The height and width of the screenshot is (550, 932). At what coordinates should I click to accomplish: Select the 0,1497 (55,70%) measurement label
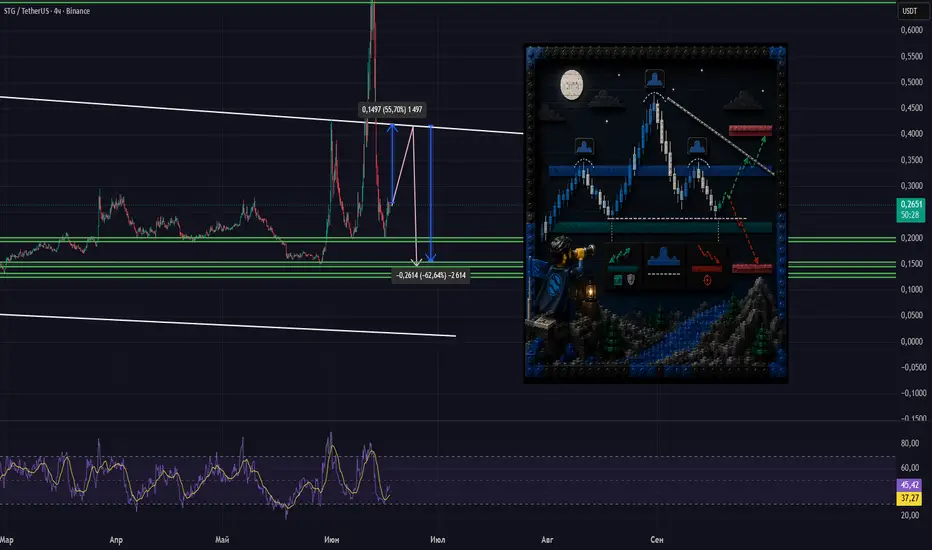(392, 109)
